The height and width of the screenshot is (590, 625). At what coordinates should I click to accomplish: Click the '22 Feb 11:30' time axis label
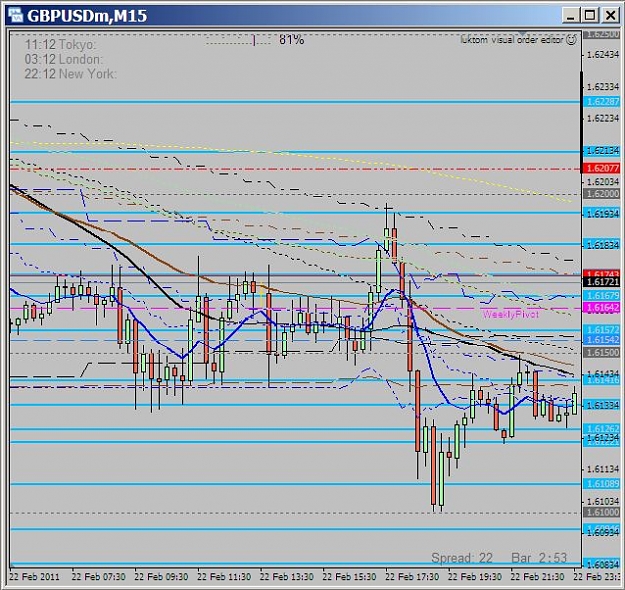(x=224, y=577)
